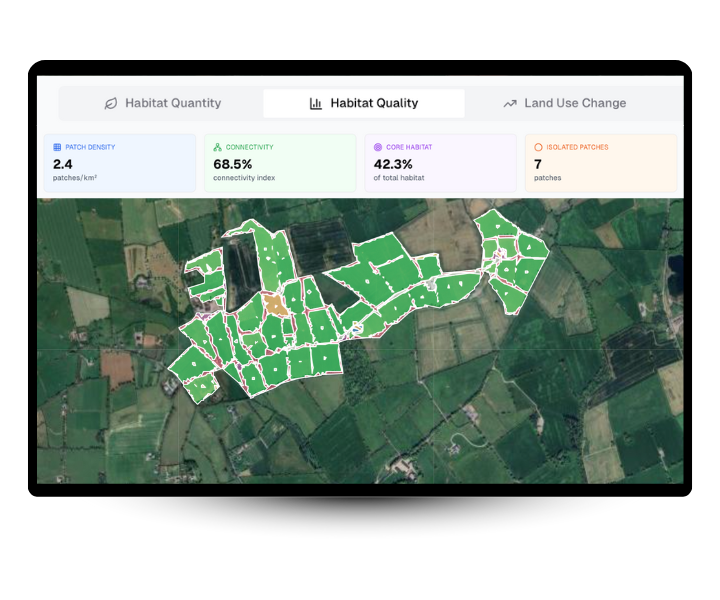This screenshot has height=600, width=720.
Task: Switch to the Habitat Quantity tab
Action: pos(162,103)
